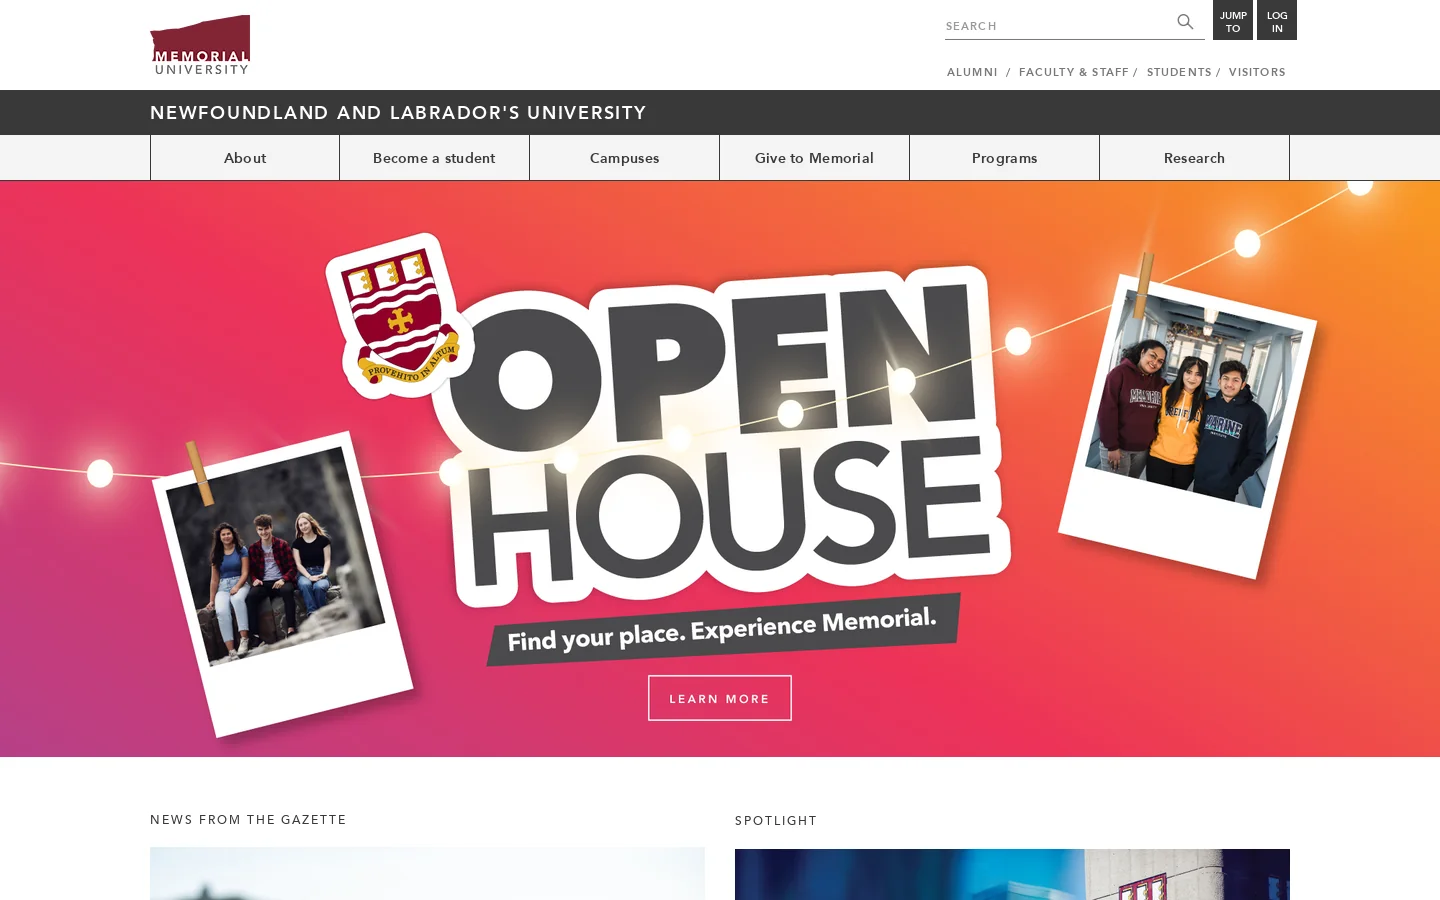Screen dimensions: 1440x900
Task: Open the Campuses menu
Action: coord(624,158)
